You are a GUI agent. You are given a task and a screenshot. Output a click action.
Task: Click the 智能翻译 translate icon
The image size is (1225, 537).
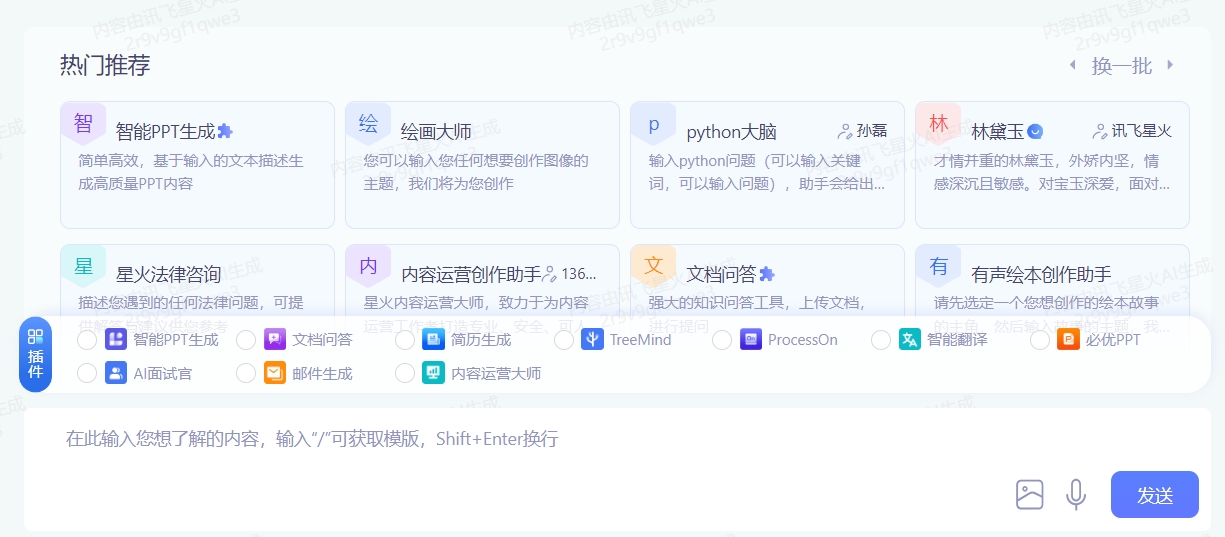point(909,340)
